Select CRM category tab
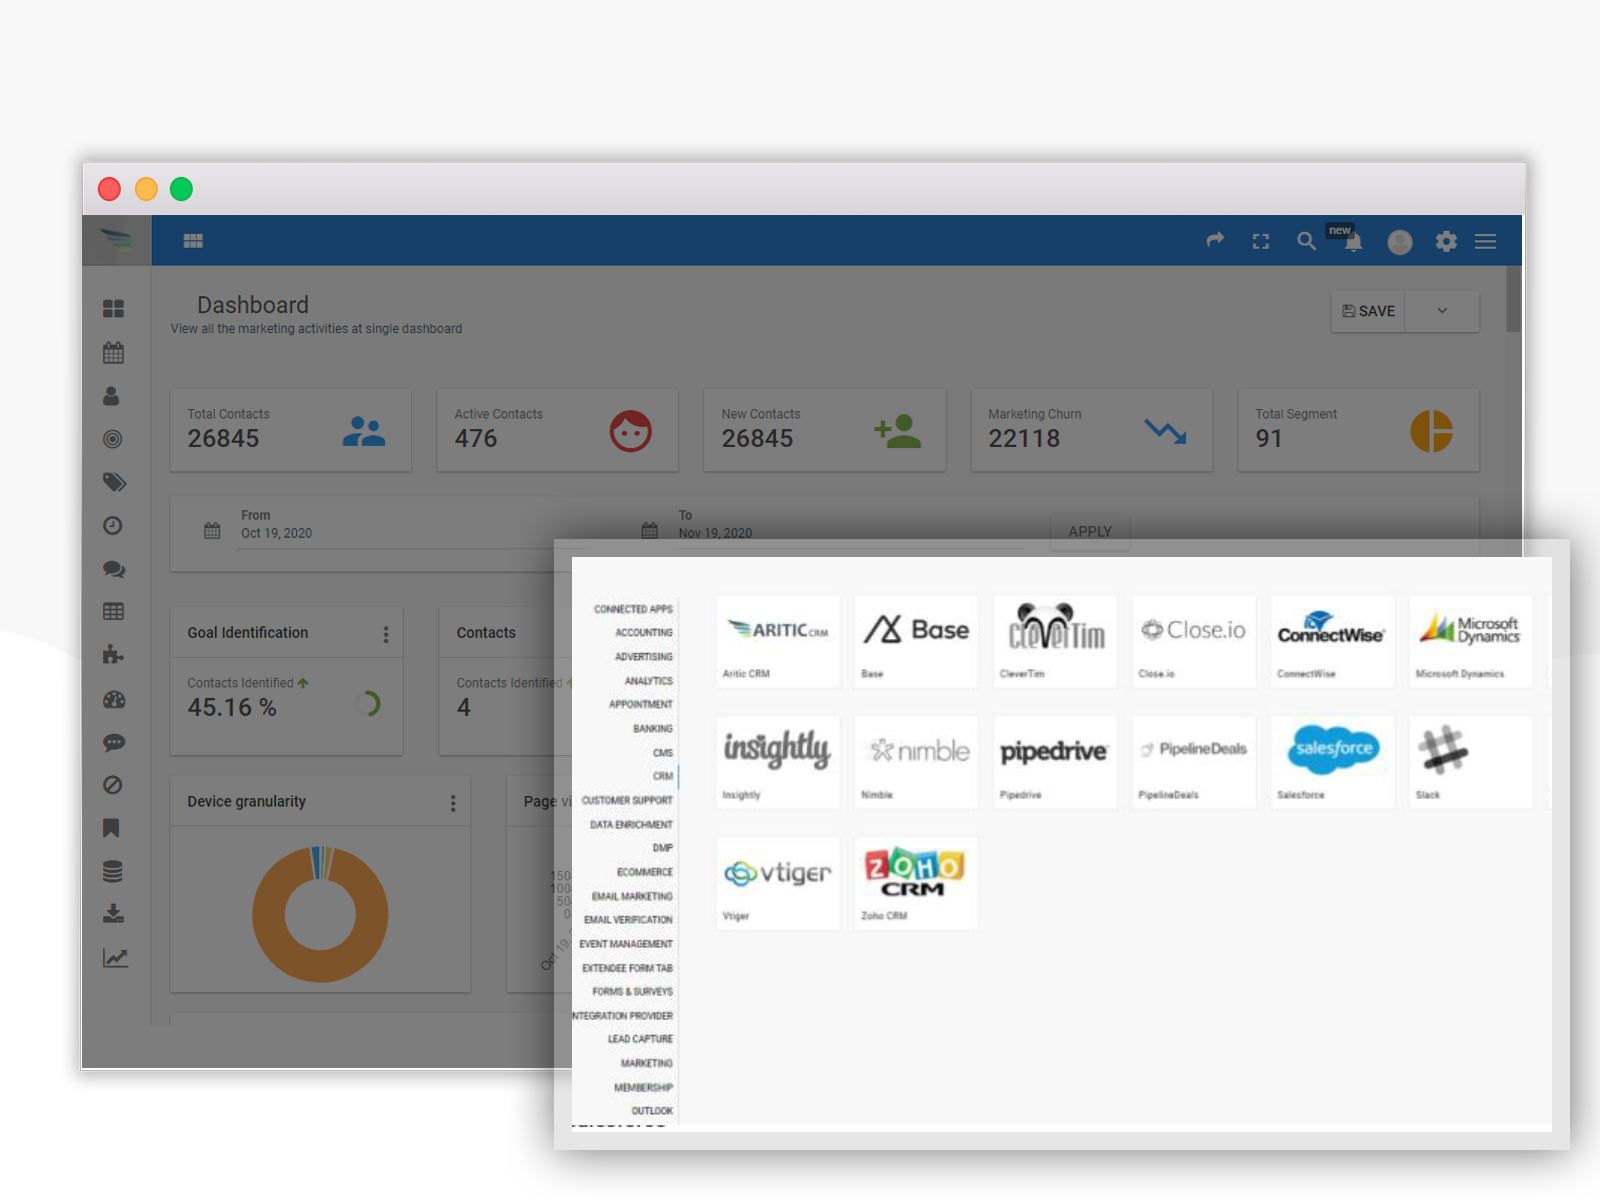Viewport: 1600px width, 1200px height. (663, 776)
